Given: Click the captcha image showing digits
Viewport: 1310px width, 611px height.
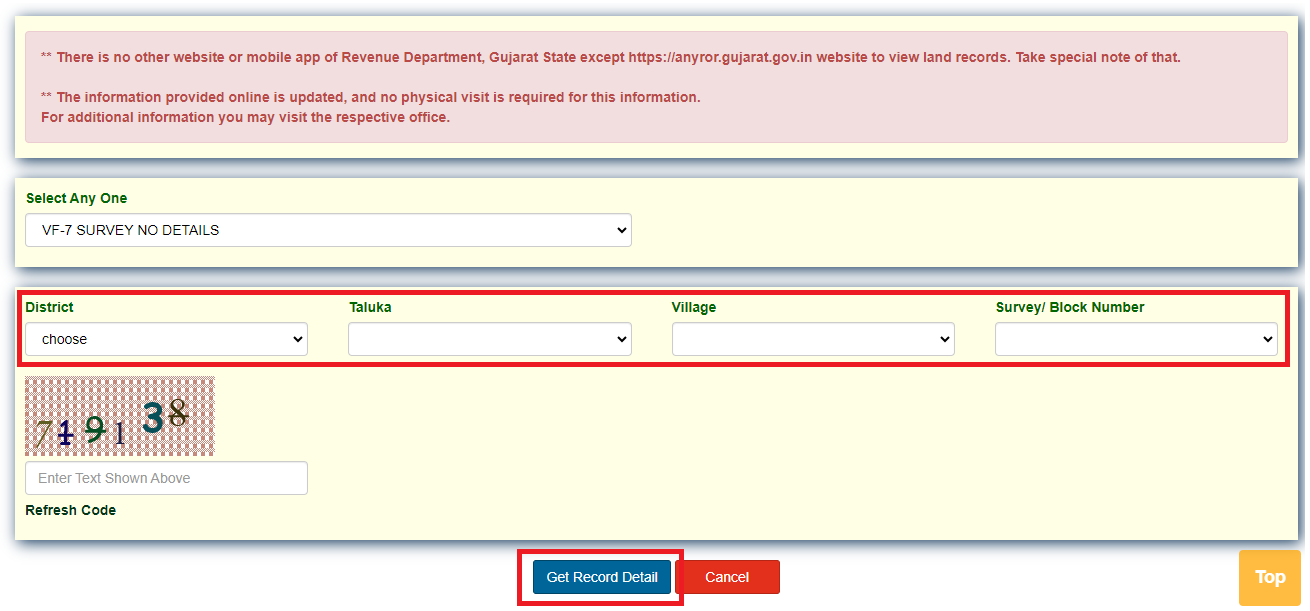Looking at the screenshot, I should (x=119, y=415).
